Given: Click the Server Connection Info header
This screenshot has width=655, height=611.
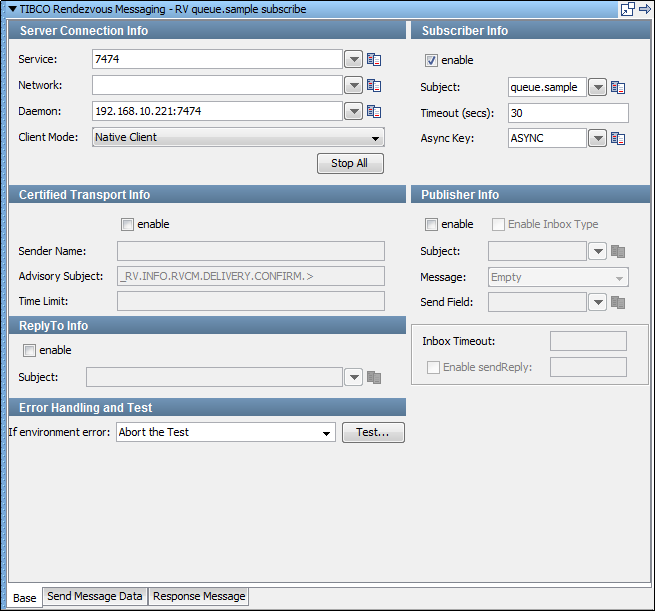Looking at the screenshot, I should [207, 31].
